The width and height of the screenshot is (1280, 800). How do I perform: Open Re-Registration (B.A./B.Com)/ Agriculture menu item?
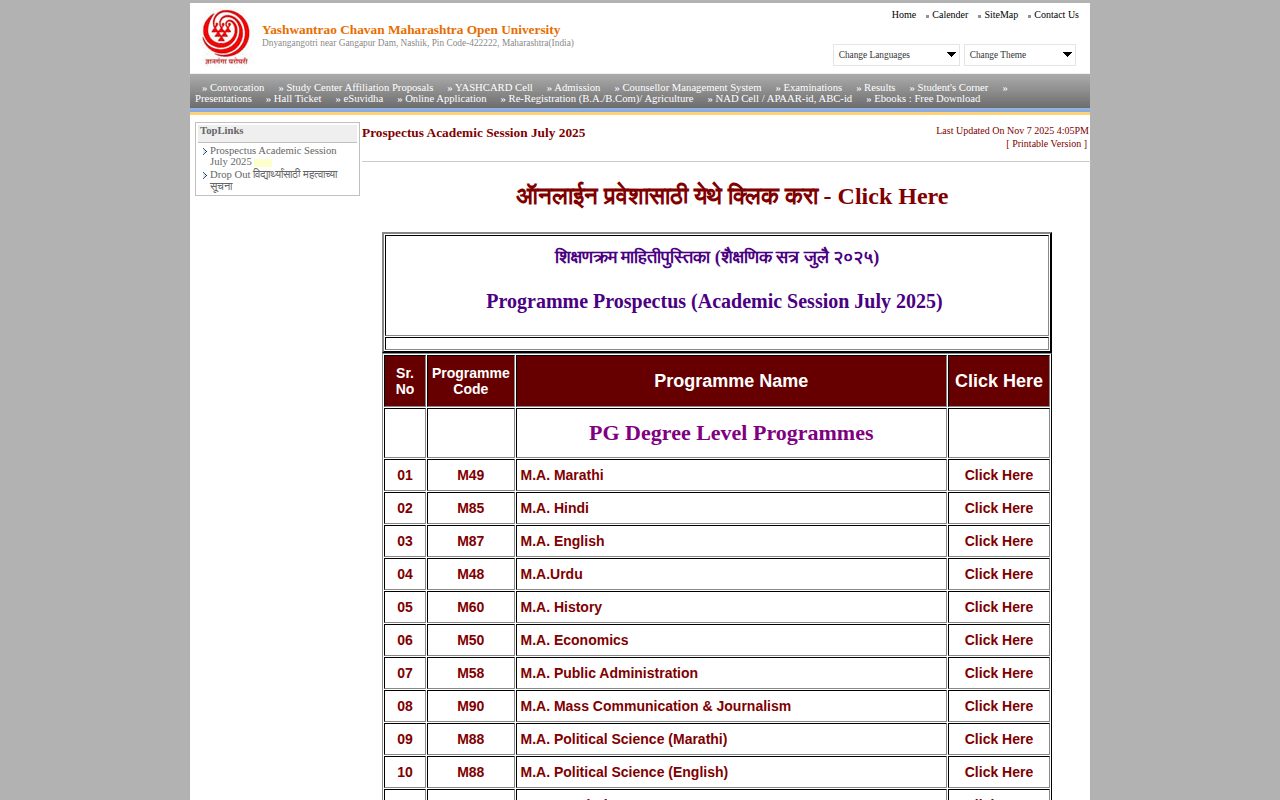coord(601,99)
